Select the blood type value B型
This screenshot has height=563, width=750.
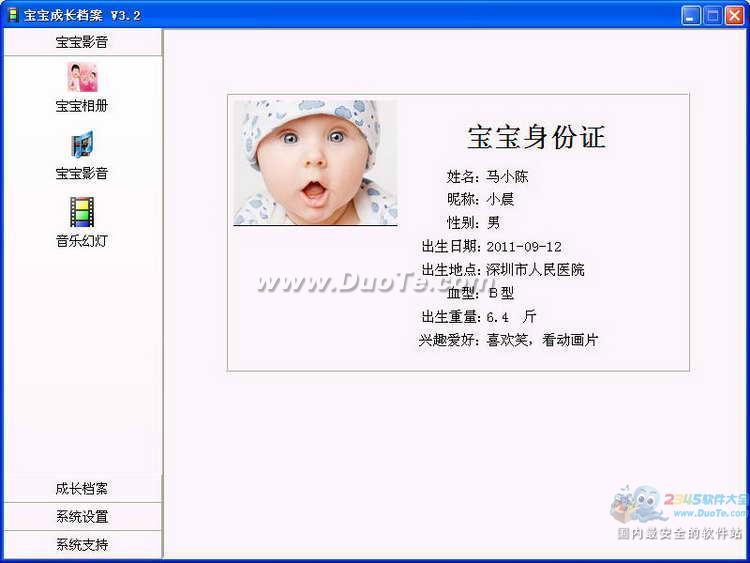(500, 293)
